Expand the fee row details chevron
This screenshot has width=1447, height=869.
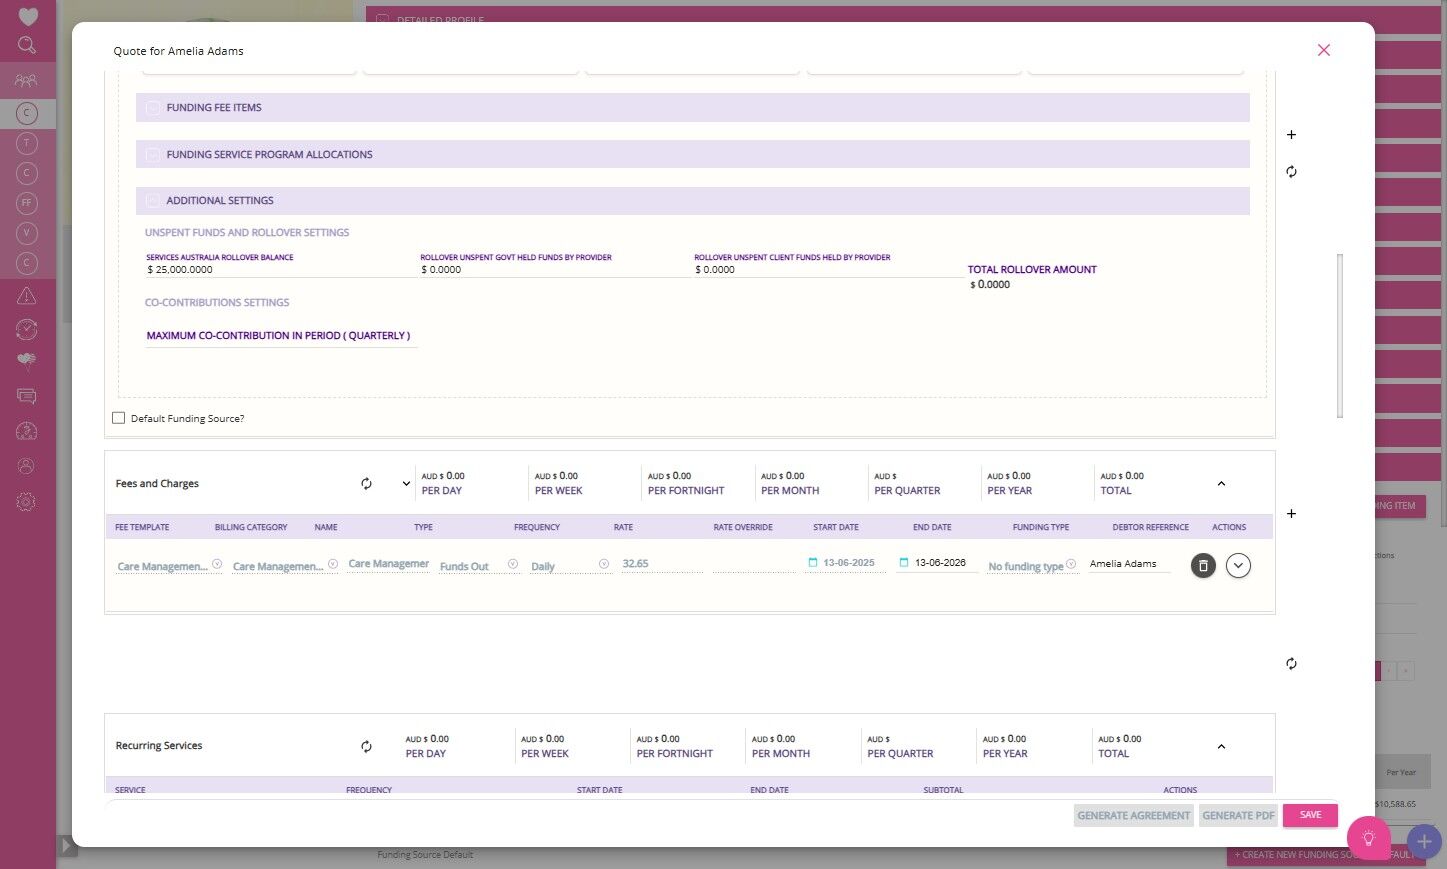tap(1238, 566)
